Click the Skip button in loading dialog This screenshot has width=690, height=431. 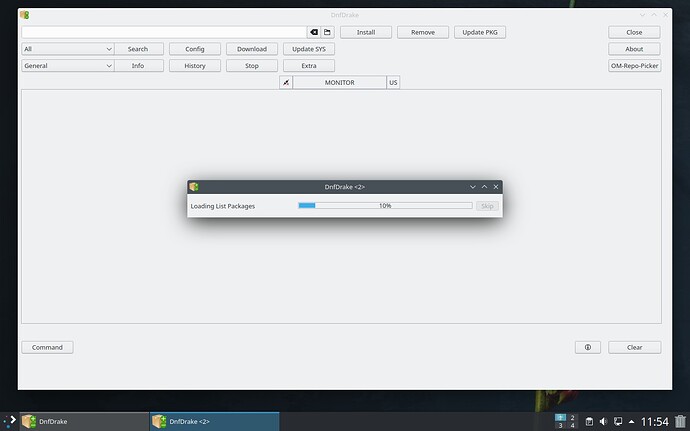coord(487,206)
